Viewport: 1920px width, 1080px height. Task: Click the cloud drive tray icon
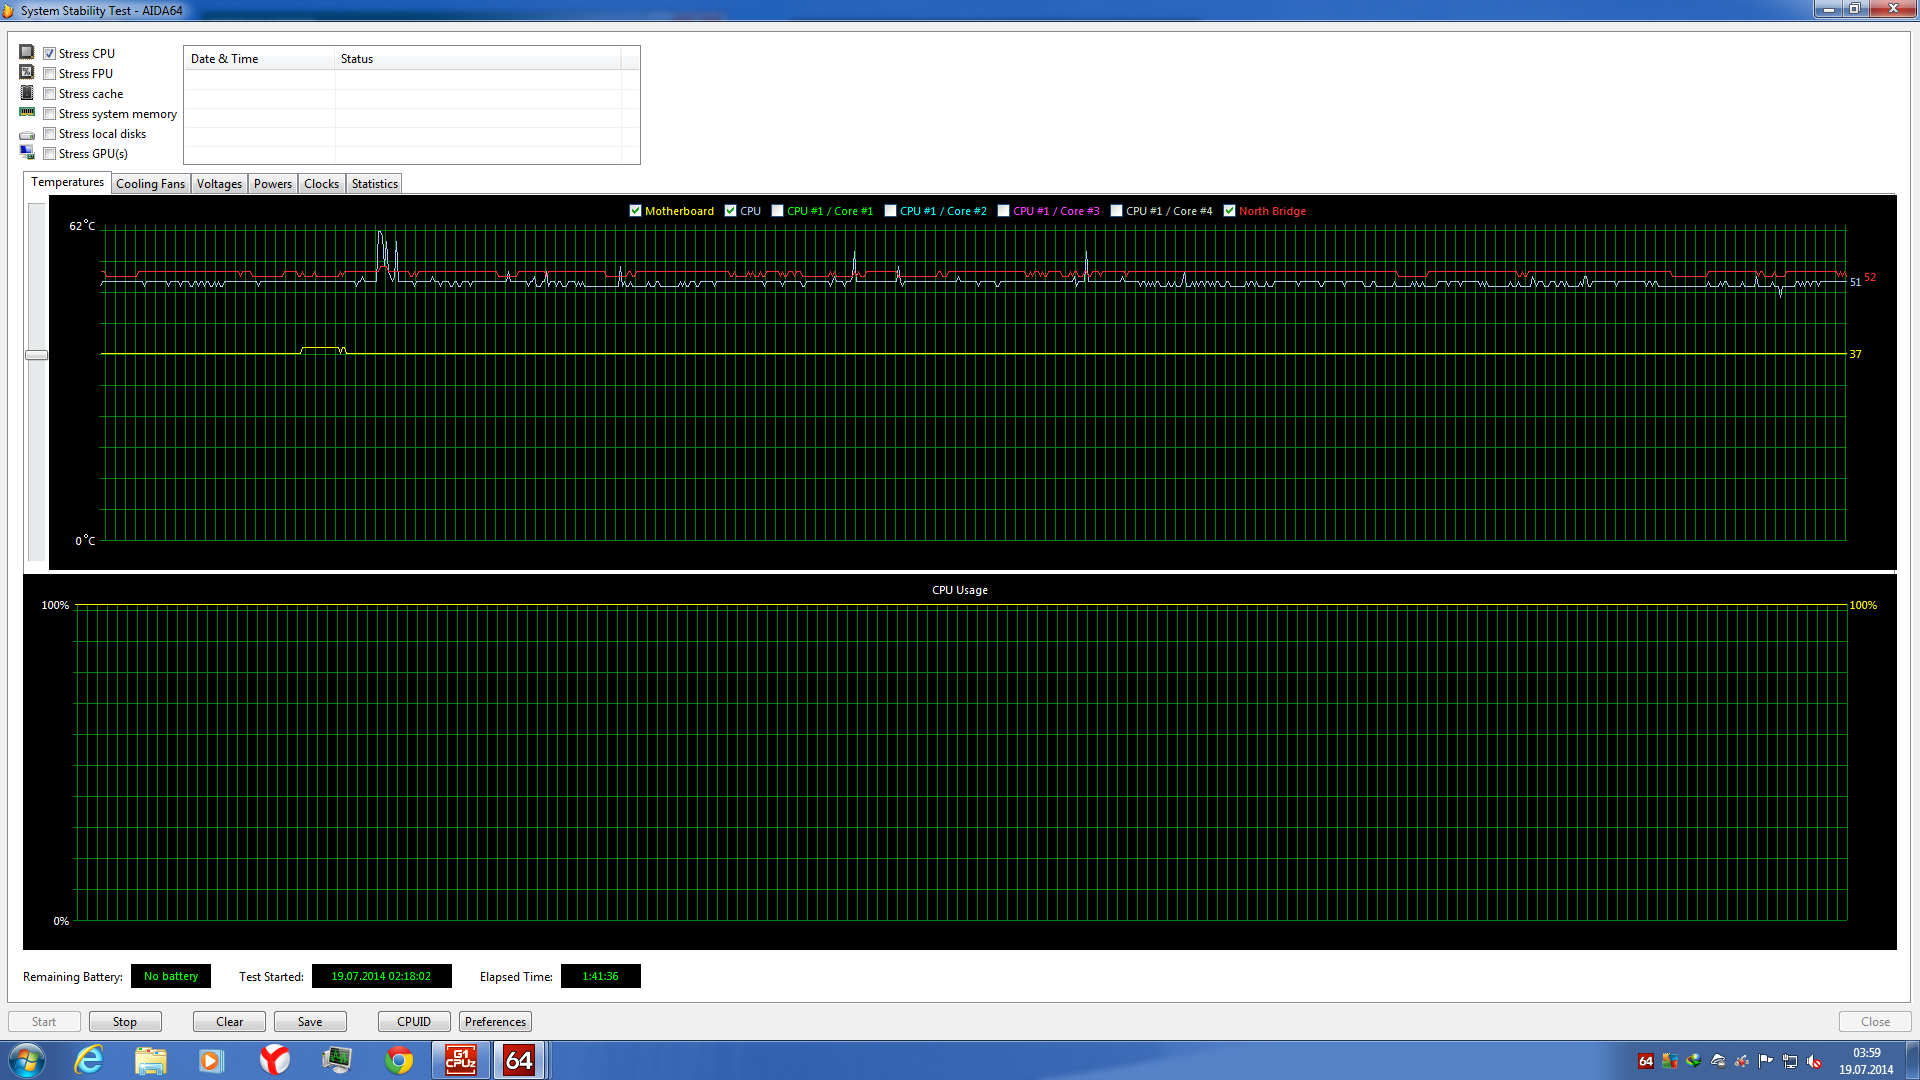click(1718, 1061)
